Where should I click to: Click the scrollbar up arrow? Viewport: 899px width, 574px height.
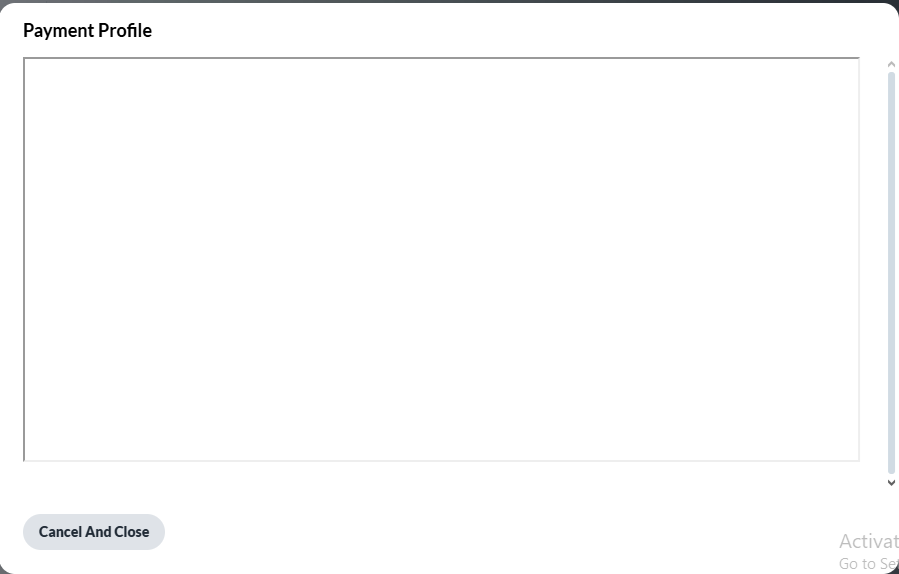pos(891,65)
